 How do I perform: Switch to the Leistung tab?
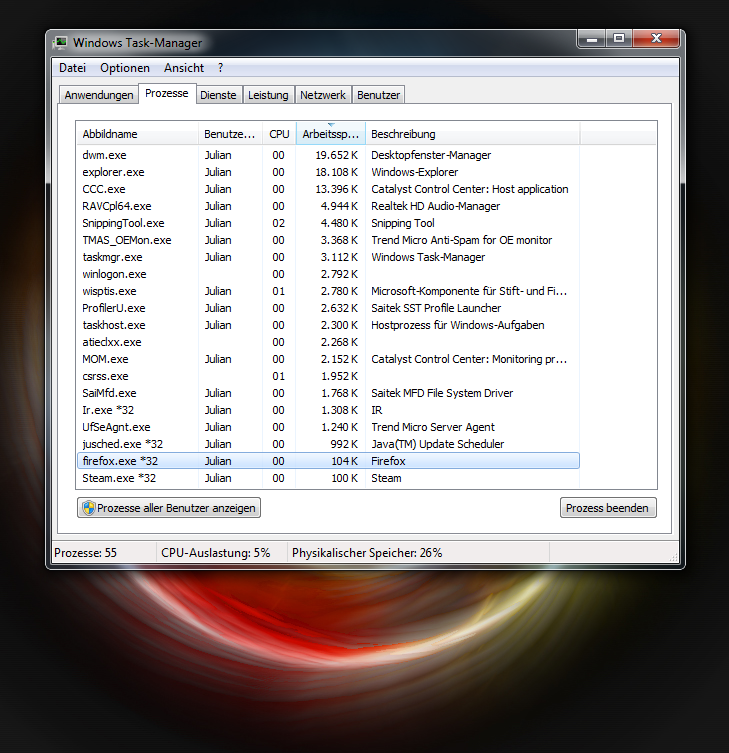pyautogui.click(x=268, y=95)
